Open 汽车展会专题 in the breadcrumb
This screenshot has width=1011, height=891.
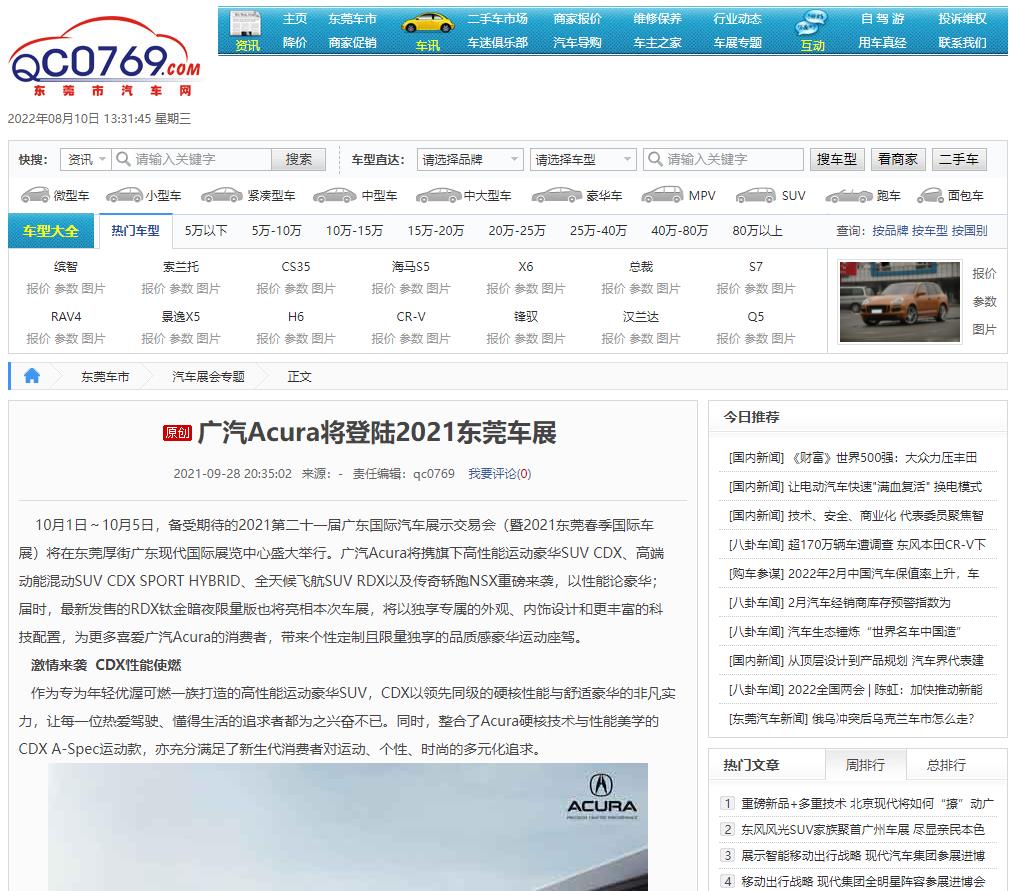tap(208, 377)
